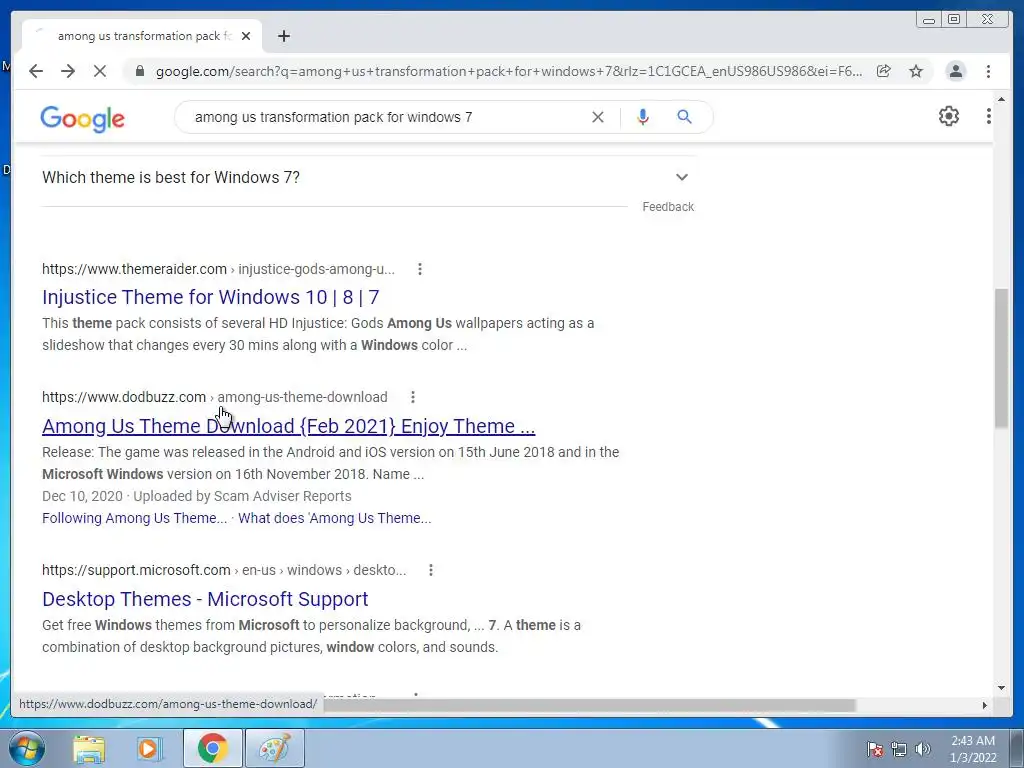
Task: Open 'Among Us Theme Download {Feb 2021}' result
Action: [x=289, y=426]
